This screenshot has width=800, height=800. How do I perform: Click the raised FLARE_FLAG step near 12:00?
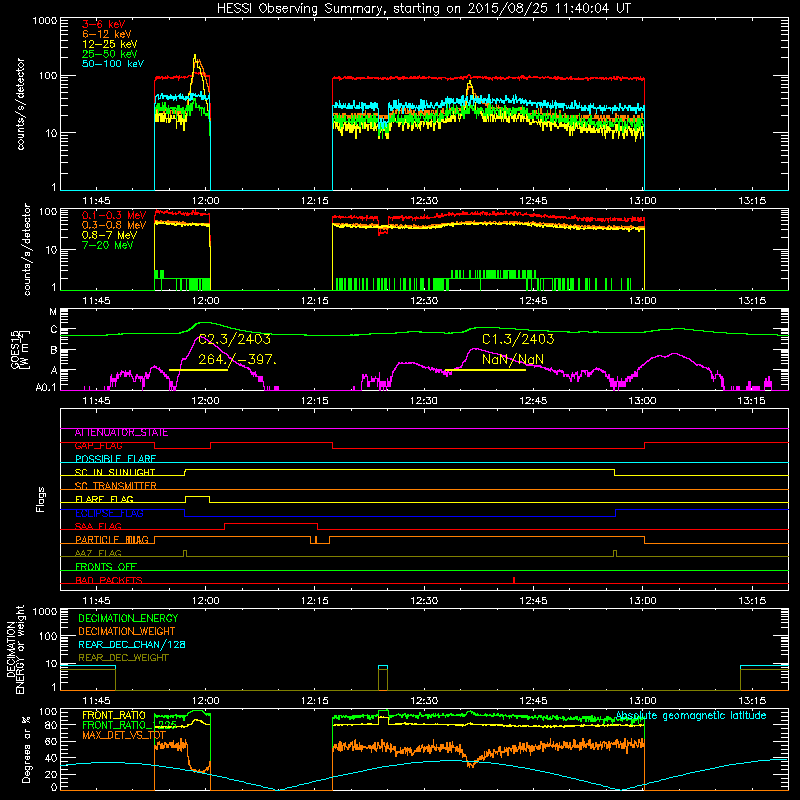pos(197,497)
